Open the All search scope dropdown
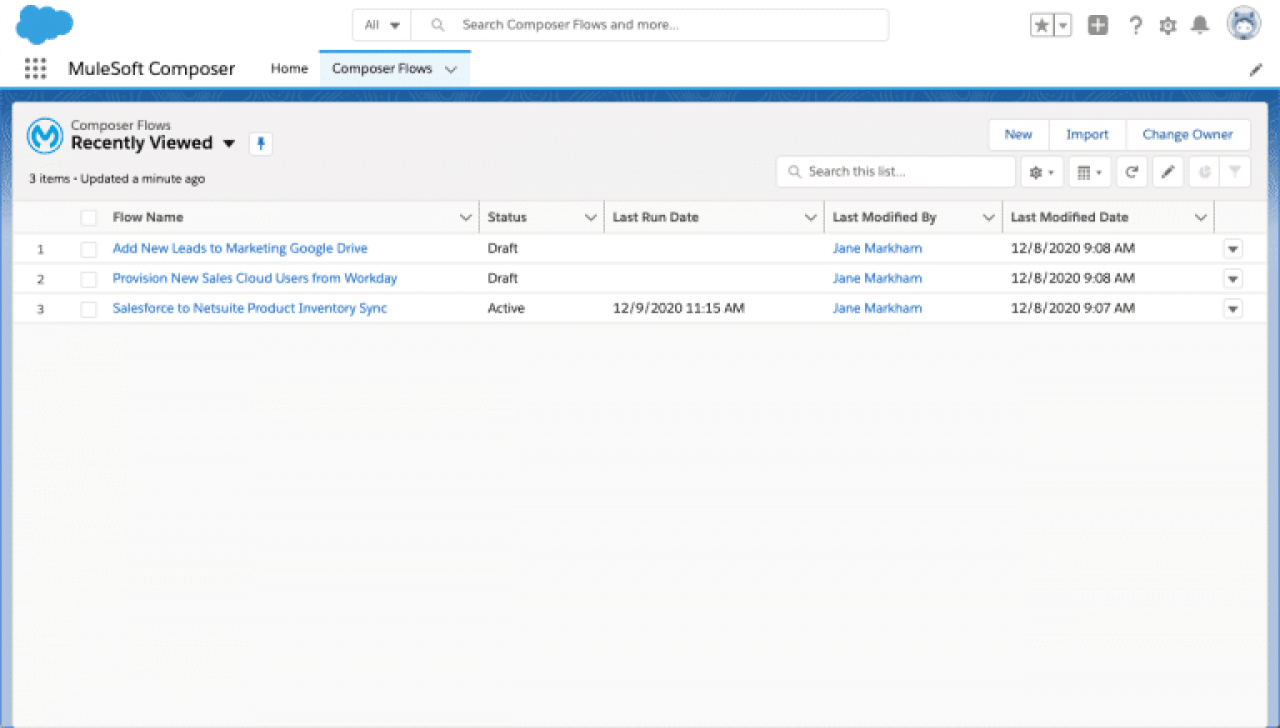The height and width of the screenshot is (728, 1280). [382, 25]
